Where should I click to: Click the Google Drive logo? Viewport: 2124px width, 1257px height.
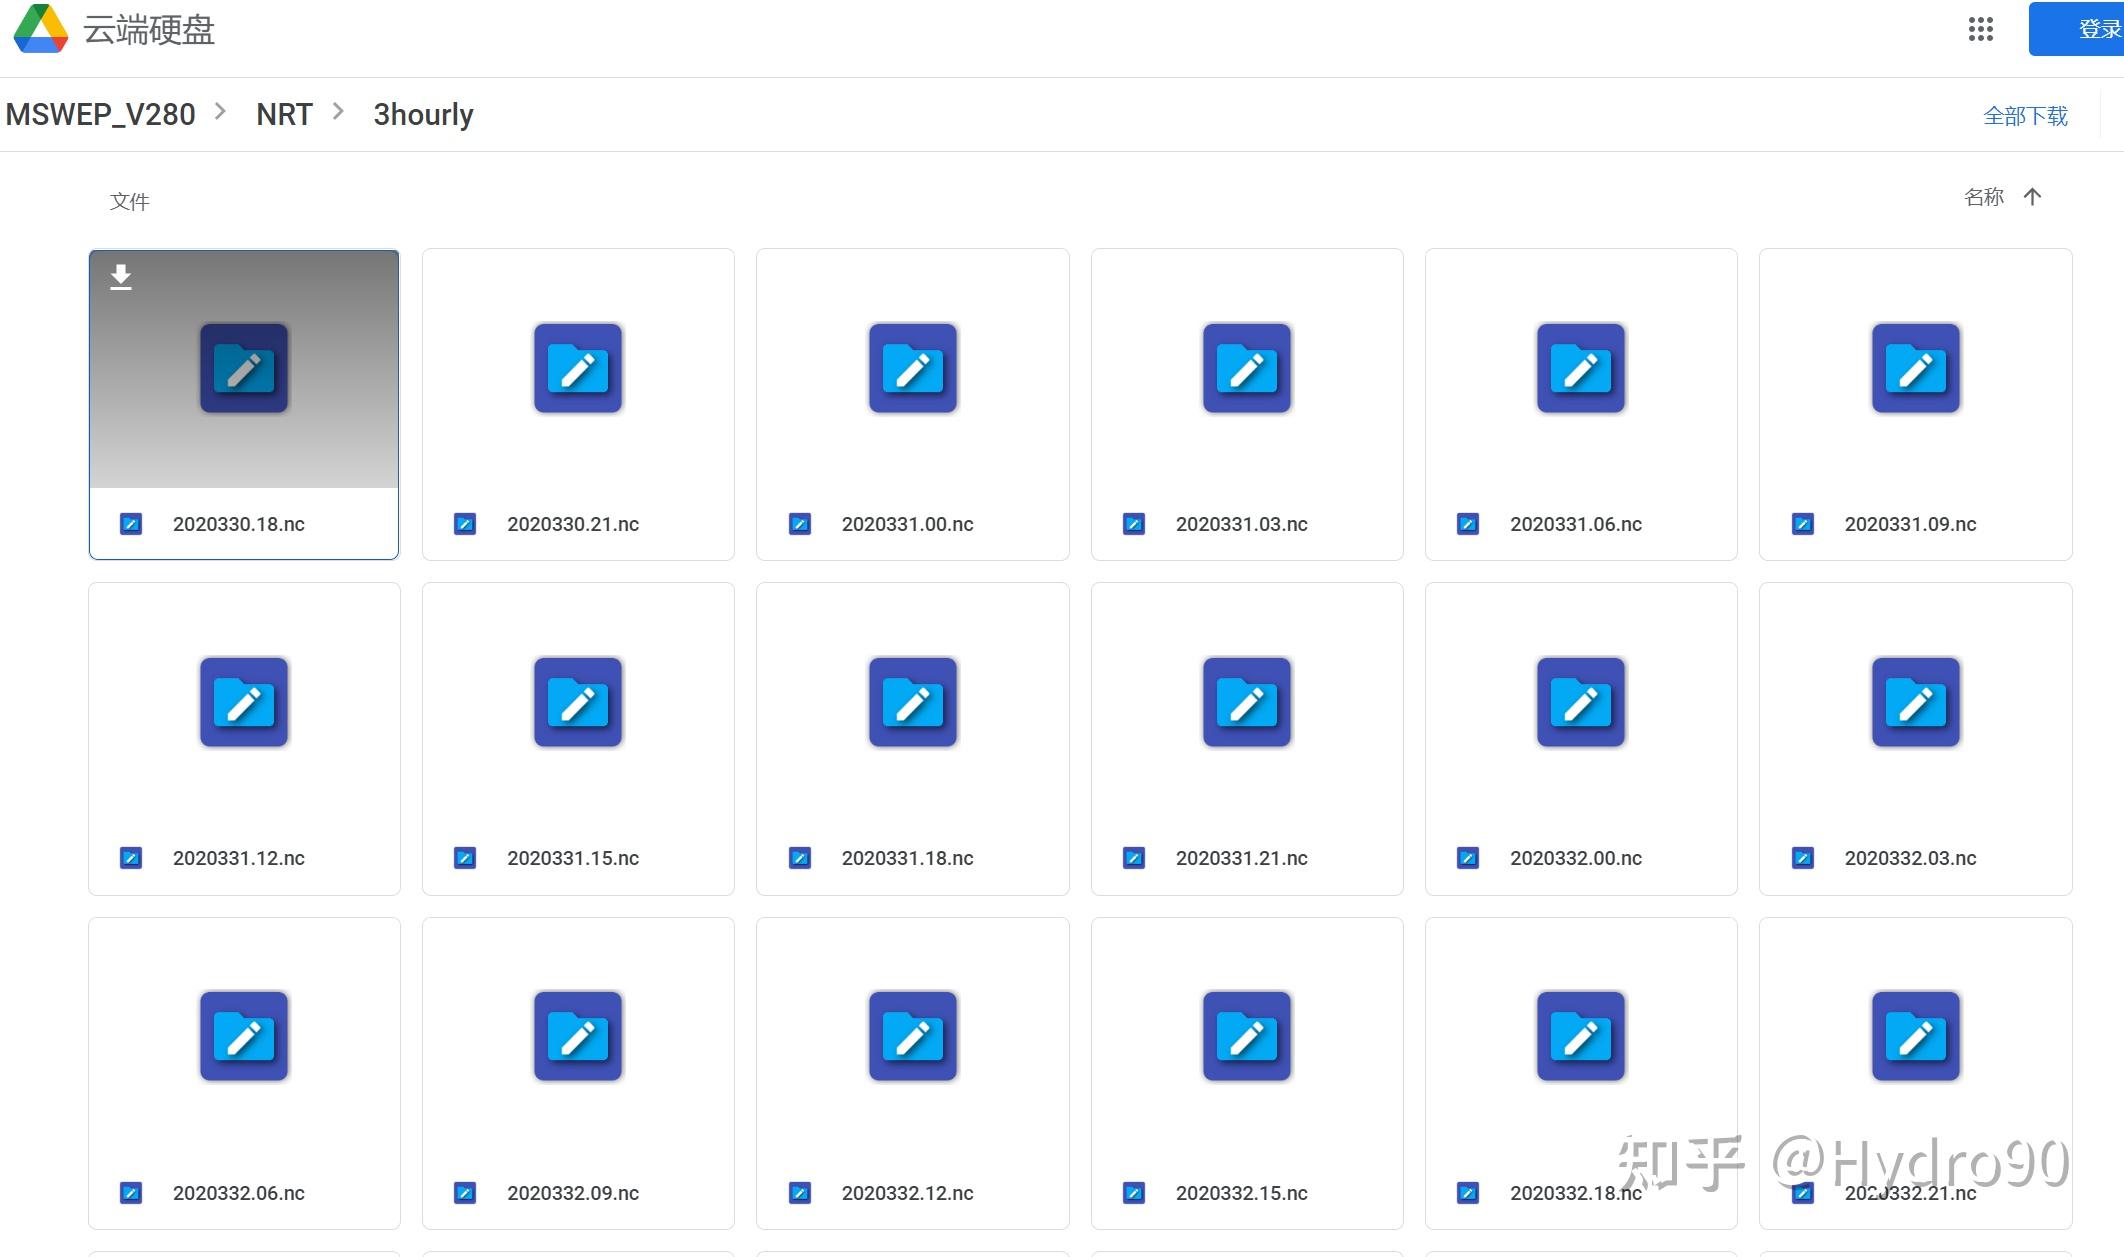[x=40, y=29]
